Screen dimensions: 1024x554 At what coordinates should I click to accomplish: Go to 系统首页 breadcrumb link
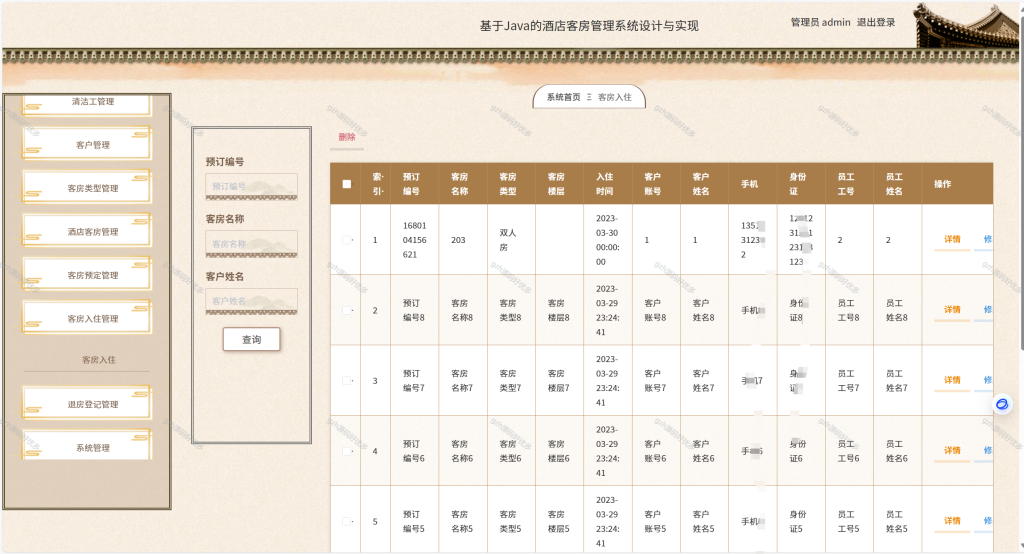[x=564, y=97]
